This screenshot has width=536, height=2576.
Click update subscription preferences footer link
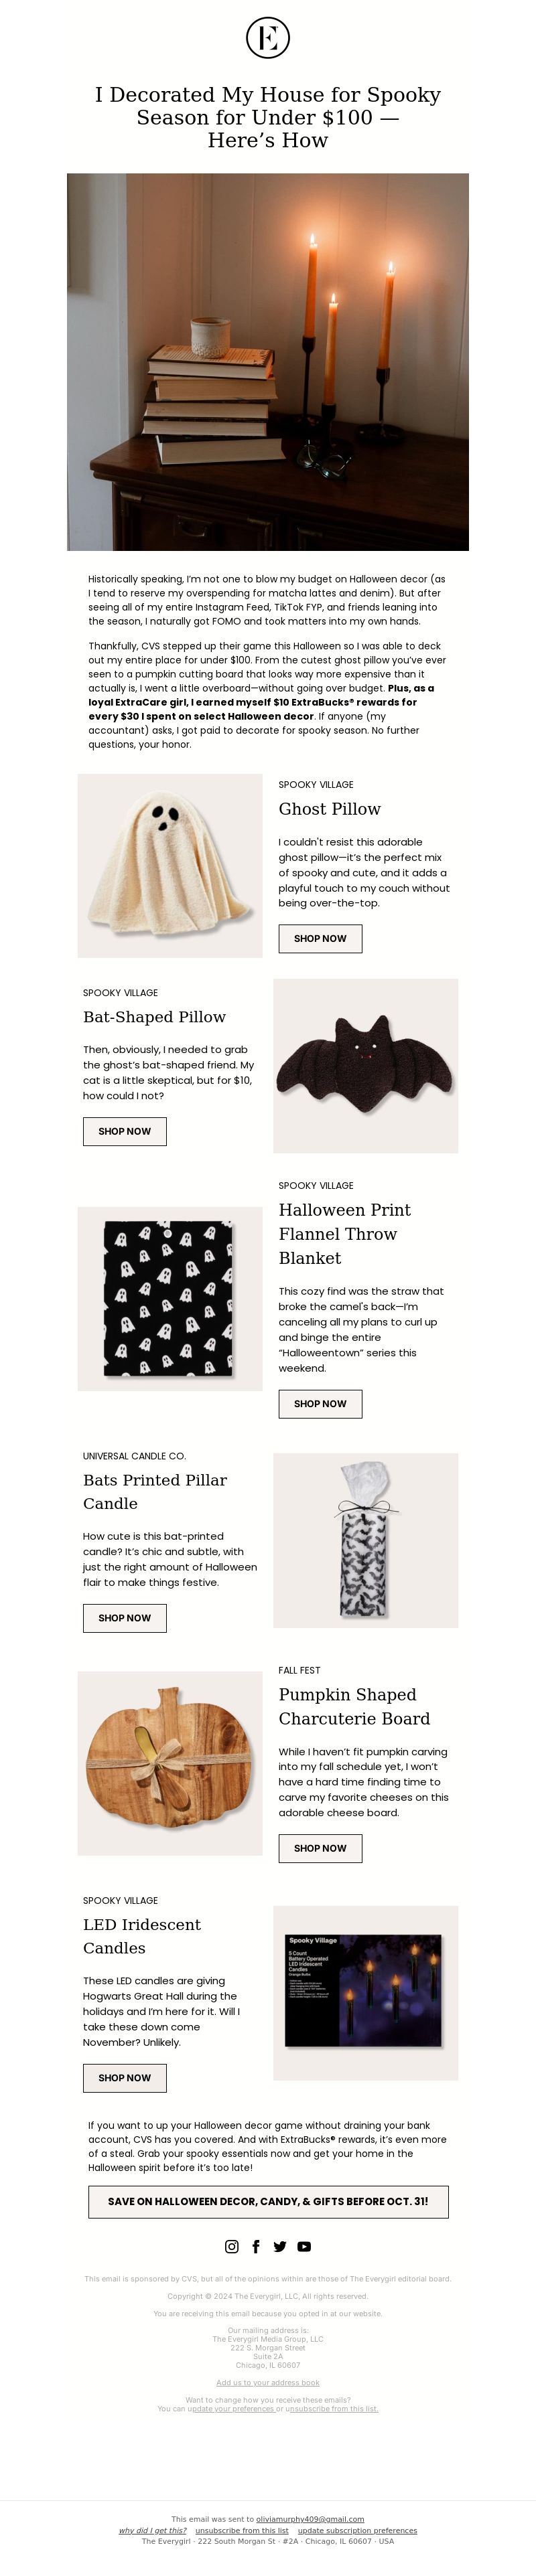357,2530
